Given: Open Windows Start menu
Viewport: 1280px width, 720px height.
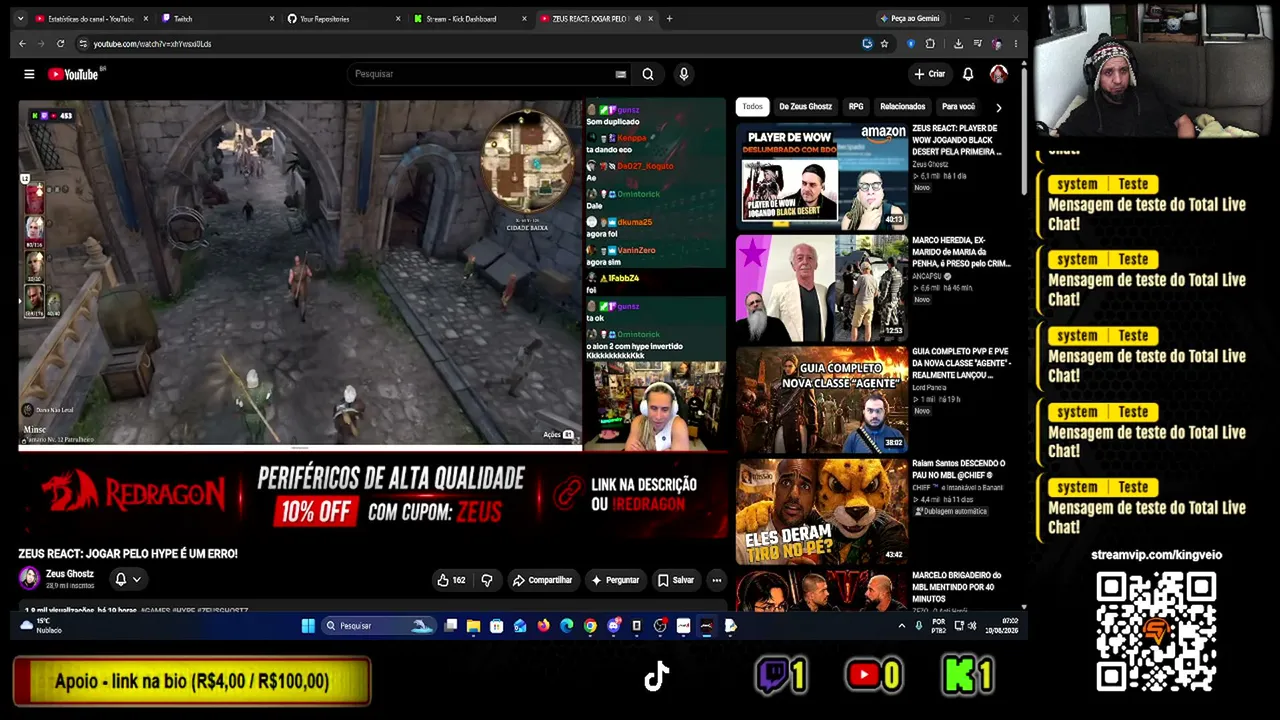Looking at the screenshot, I should click(x=308, y=626).
